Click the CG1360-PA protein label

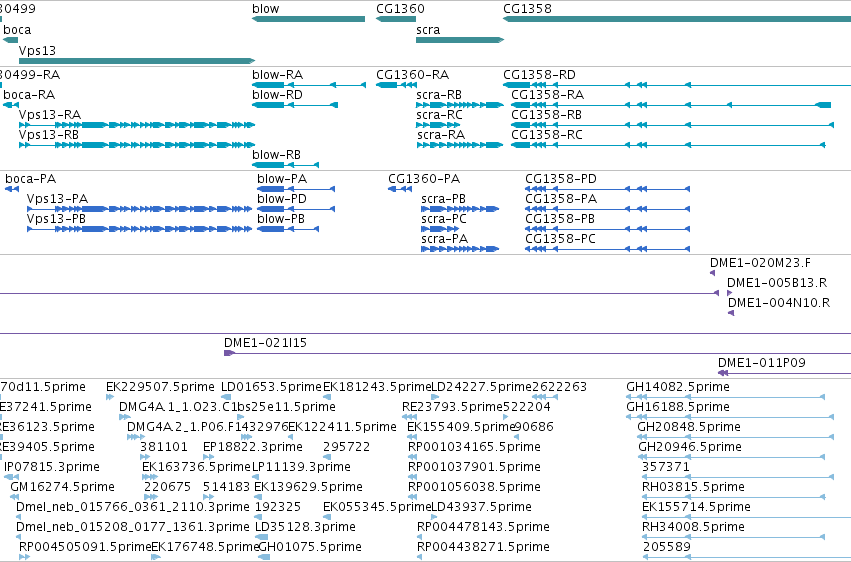tap(424, 179)
